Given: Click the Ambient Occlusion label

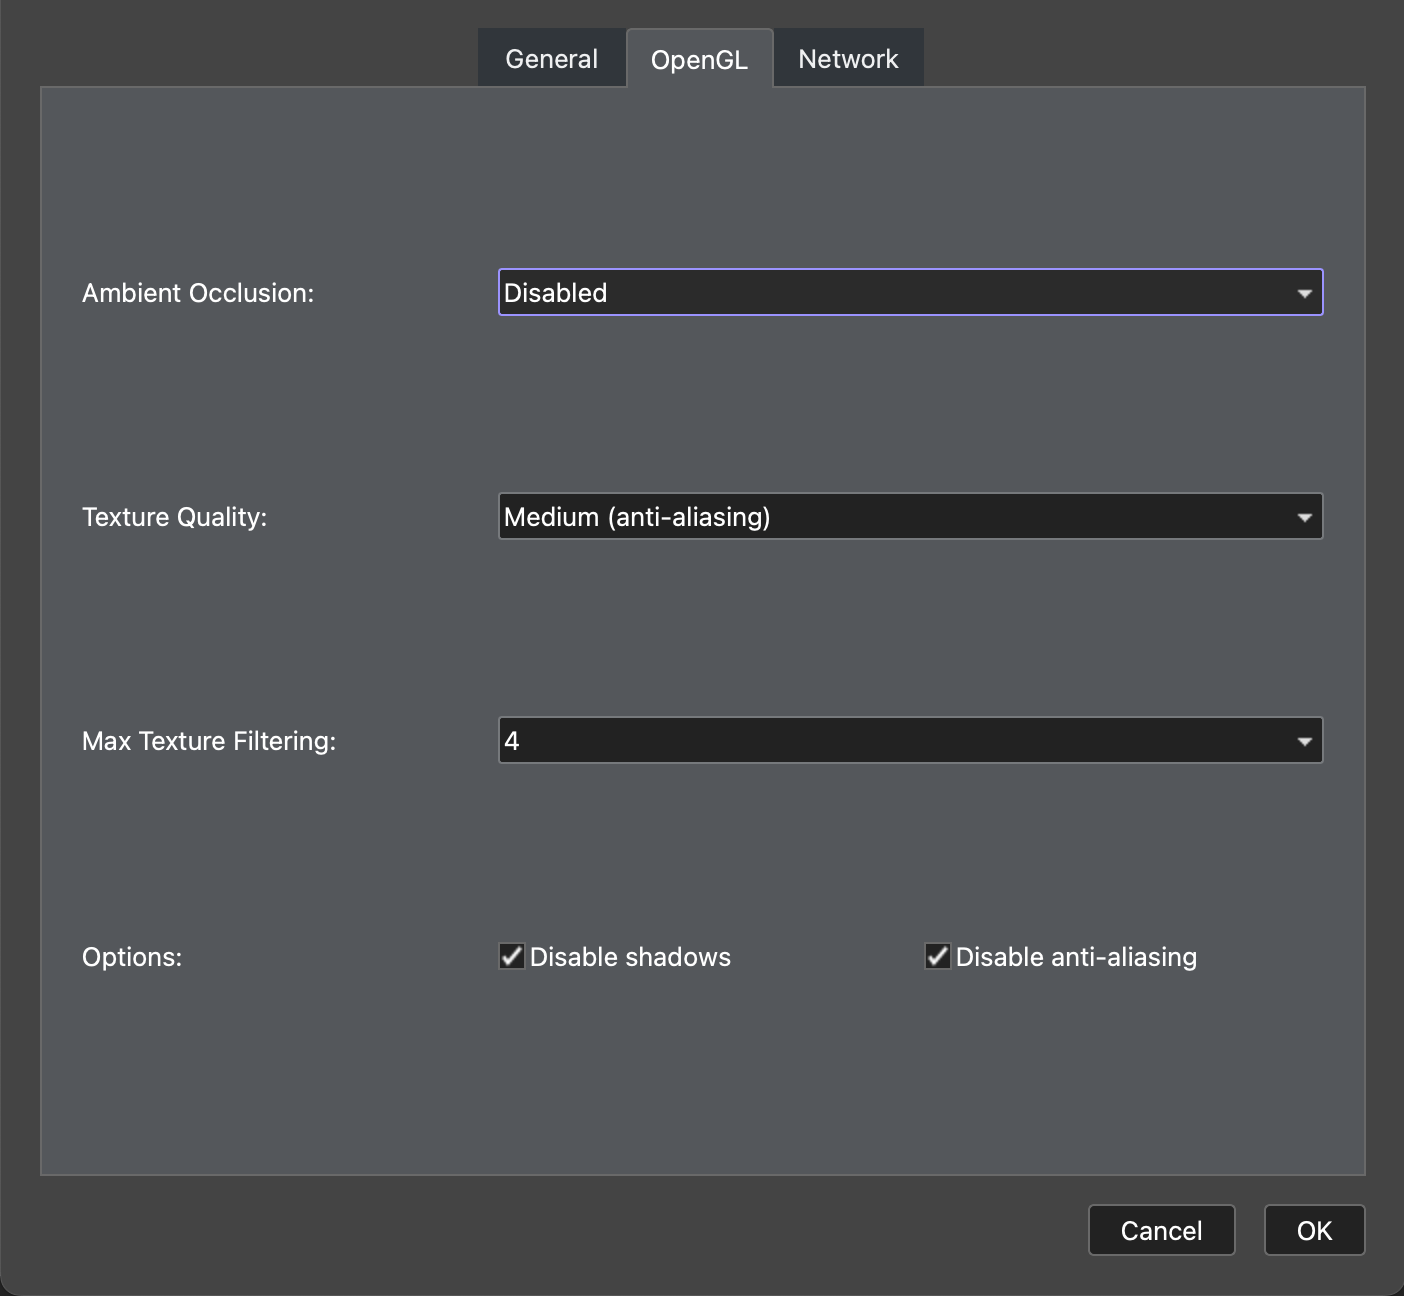Looking at the screenshot, I should (x=198, y=292).
